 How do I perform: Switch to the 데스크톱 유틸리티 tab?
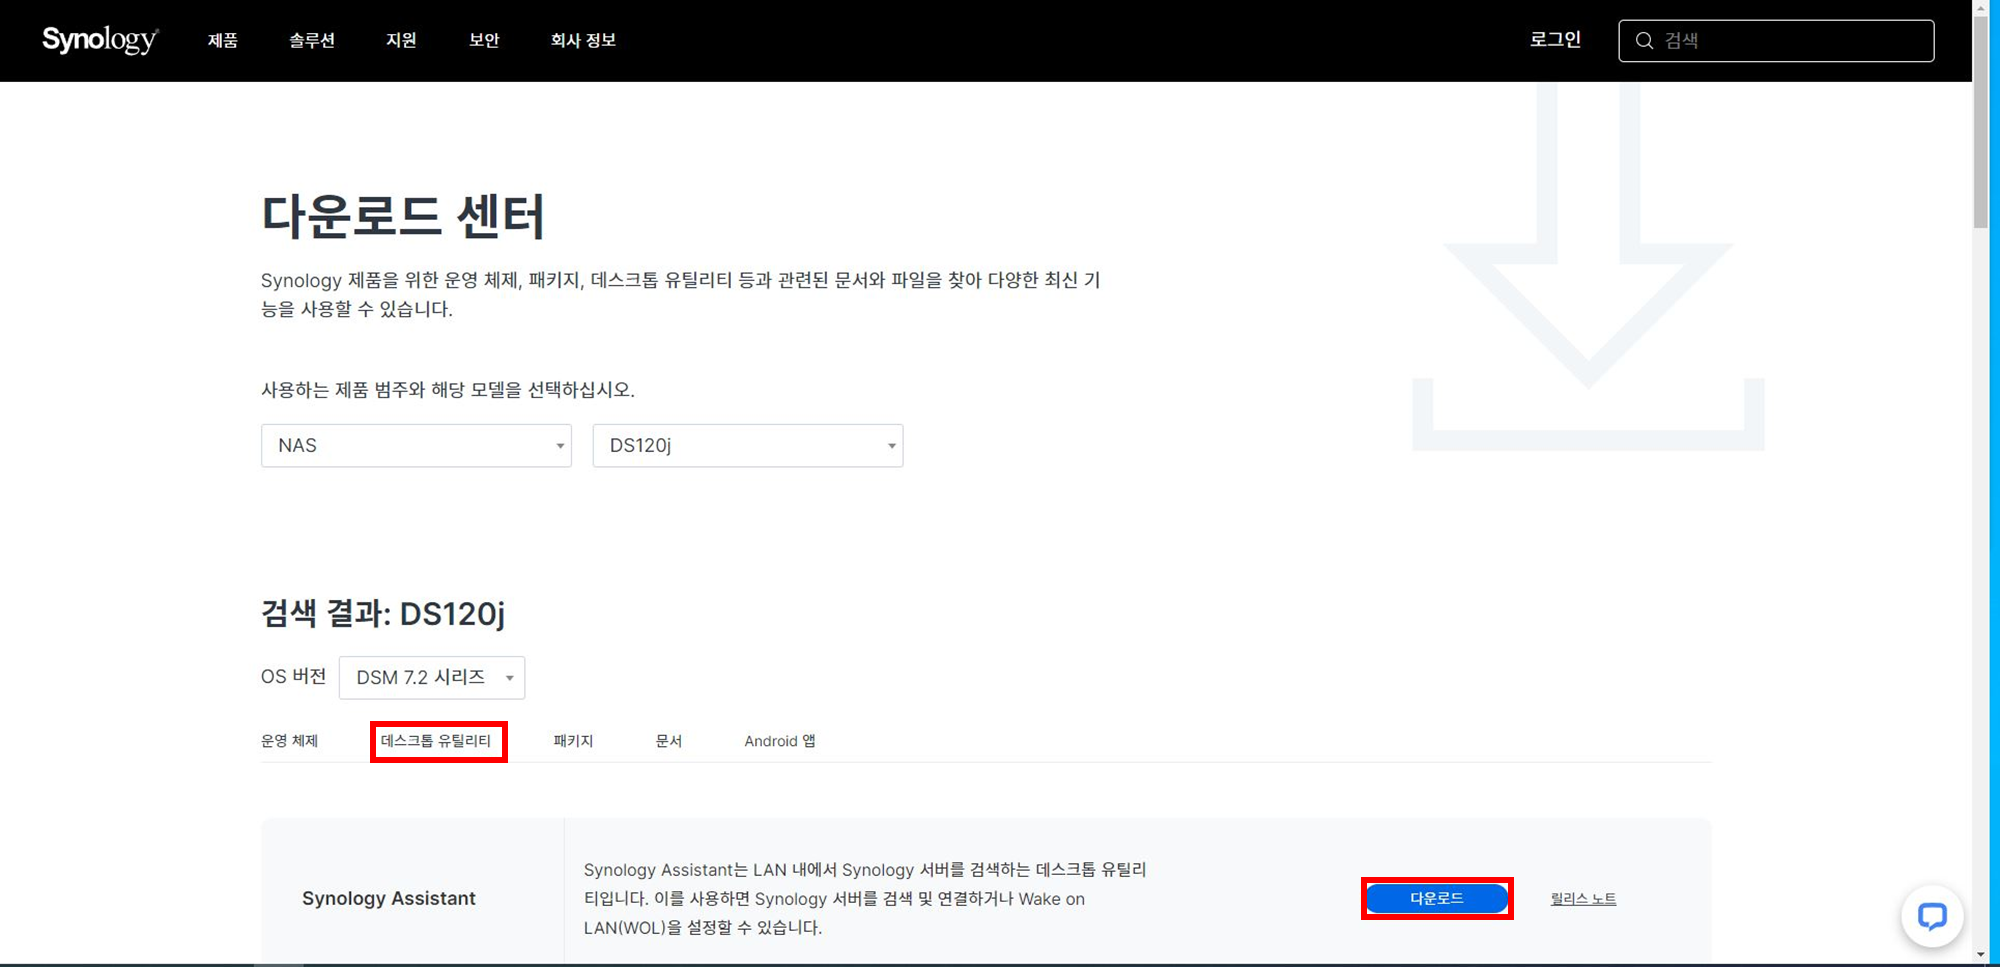[436, 741]
